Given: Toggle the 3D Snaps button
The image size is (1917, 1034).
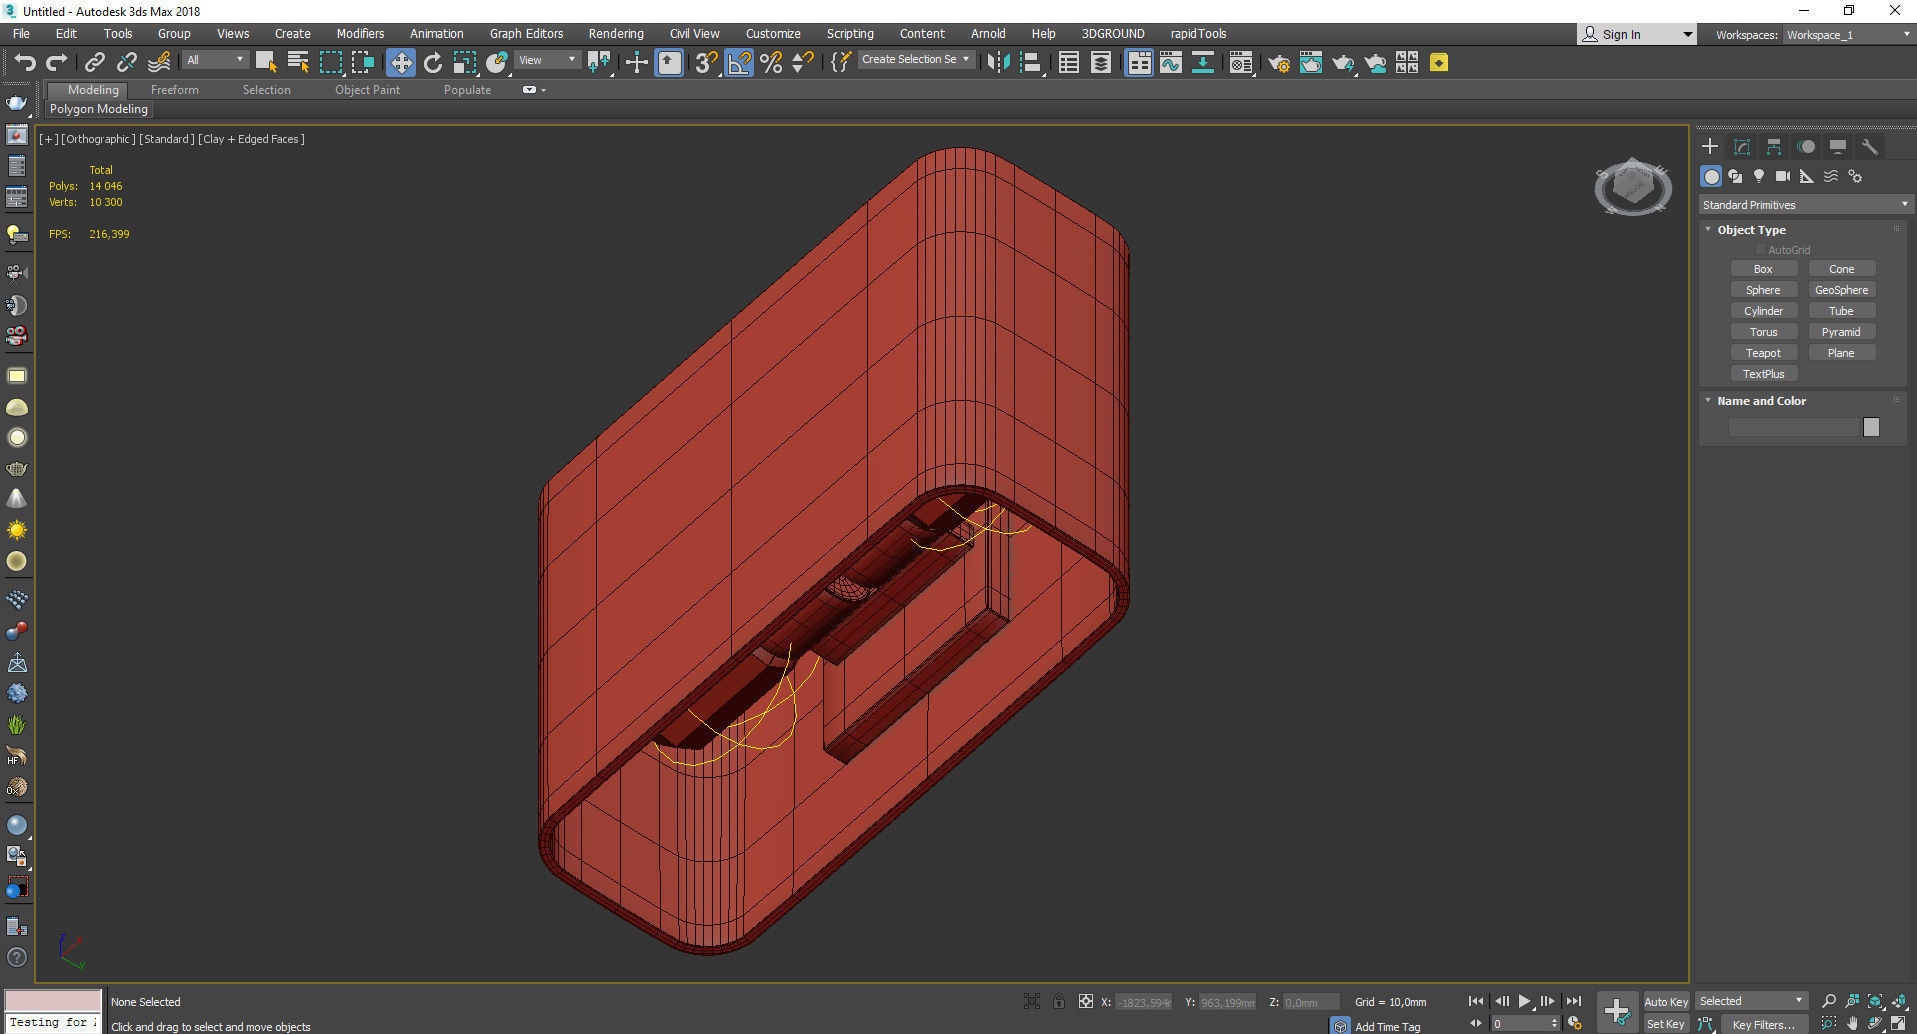Looking at the screenshot, I should (706, 63).
